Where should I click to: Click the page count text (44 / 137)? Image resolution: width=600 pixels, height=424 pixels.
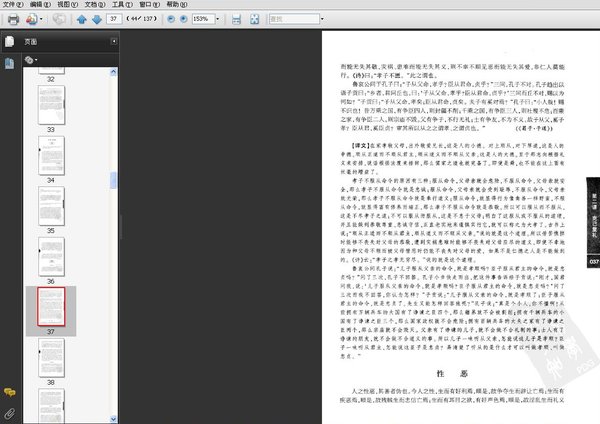[142, 19]
